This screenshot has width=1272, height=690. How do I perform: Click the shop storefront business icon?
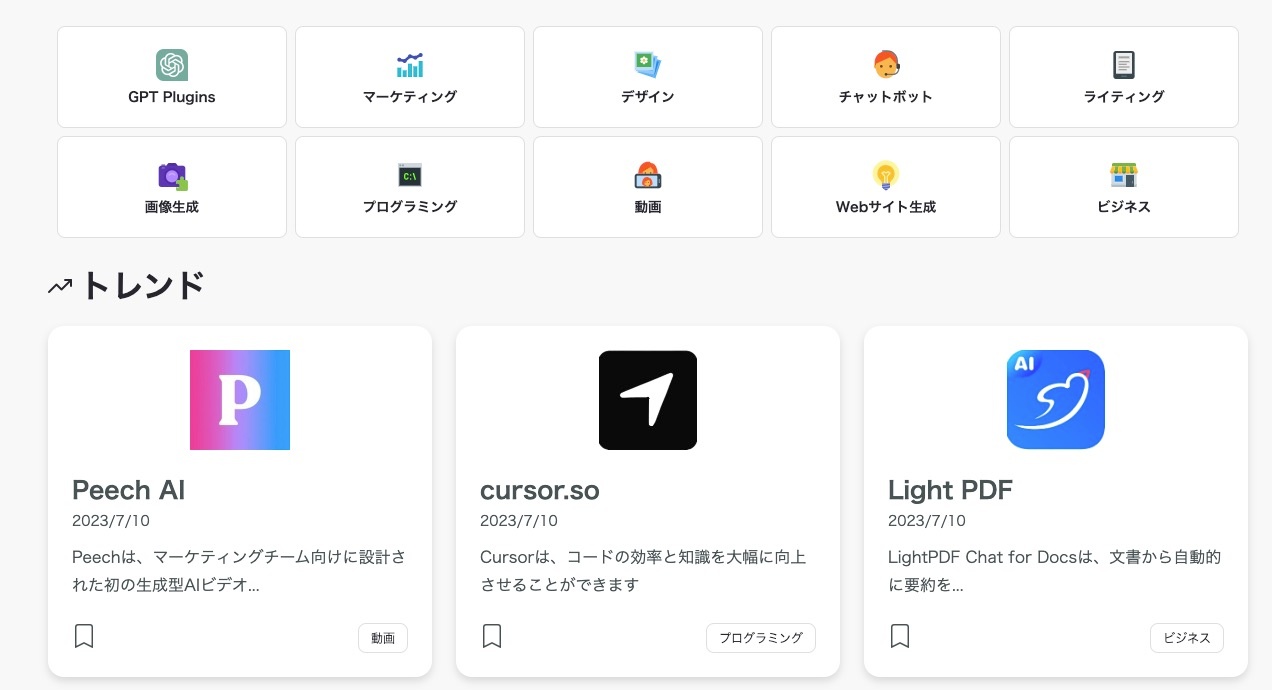point(1124,175)
